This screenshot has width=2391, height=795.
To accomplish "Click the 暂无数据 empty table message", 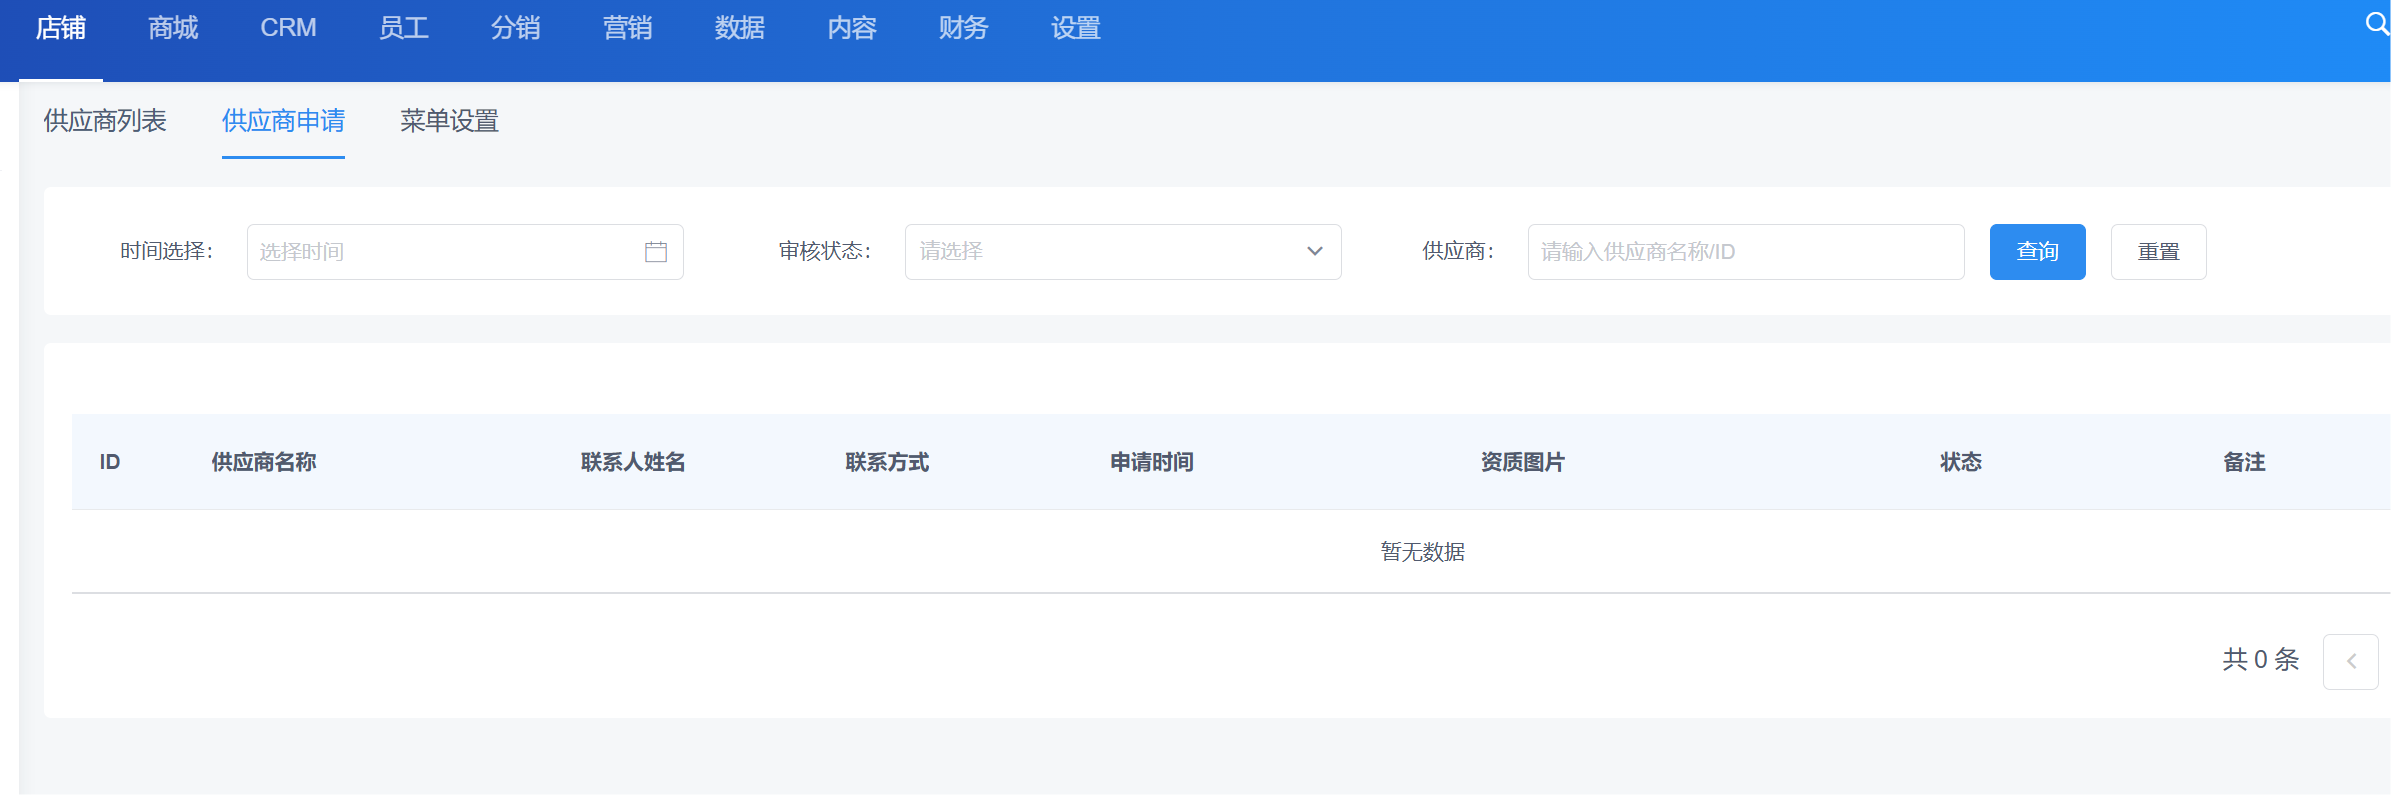I will (1423, 552).
